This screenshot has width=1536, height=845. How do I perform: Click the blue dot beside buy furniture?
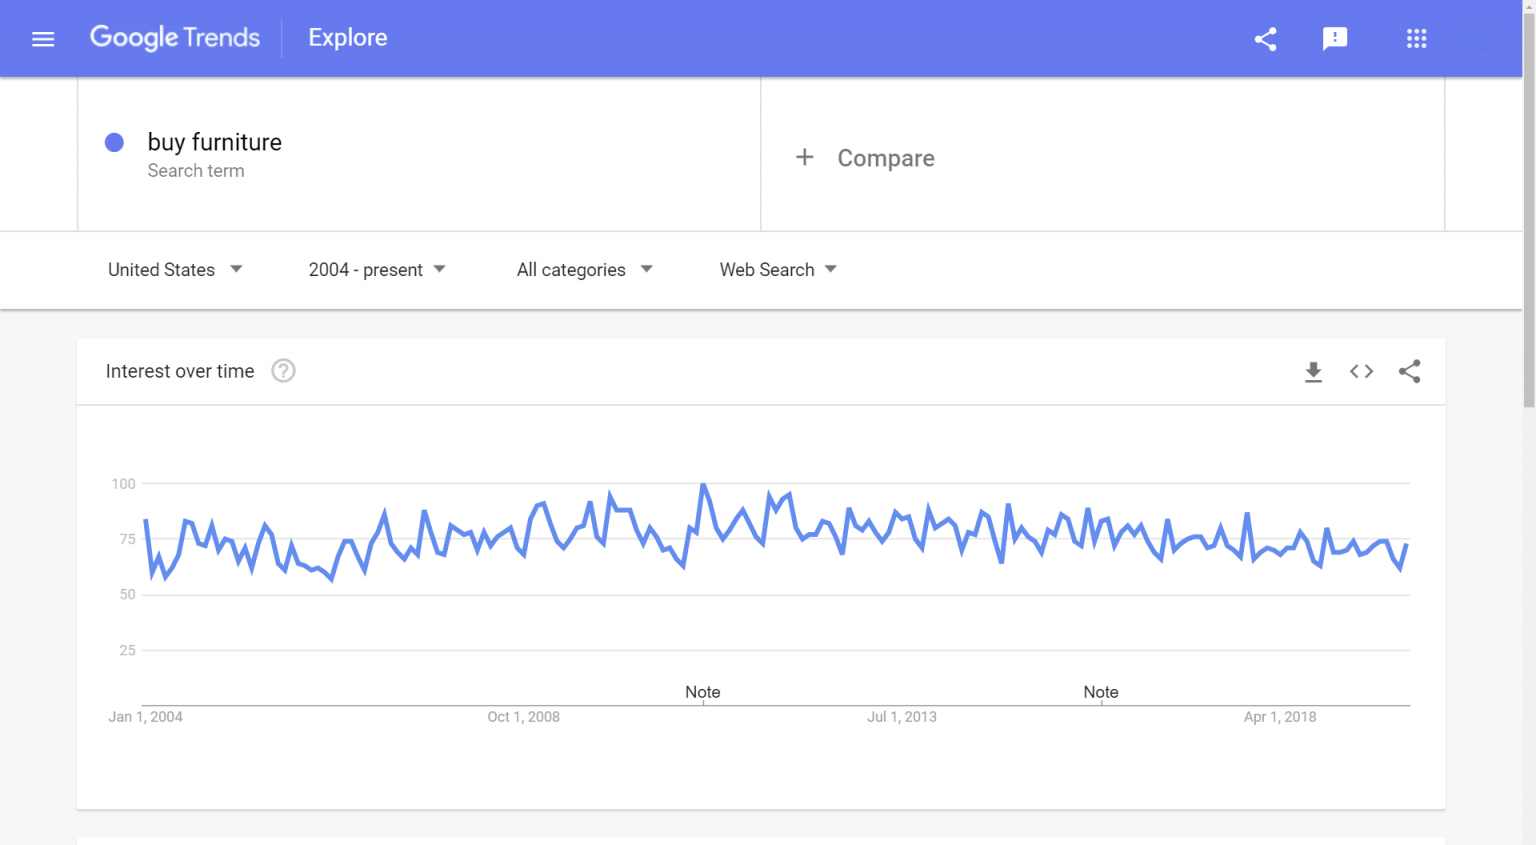coord(114,143)
